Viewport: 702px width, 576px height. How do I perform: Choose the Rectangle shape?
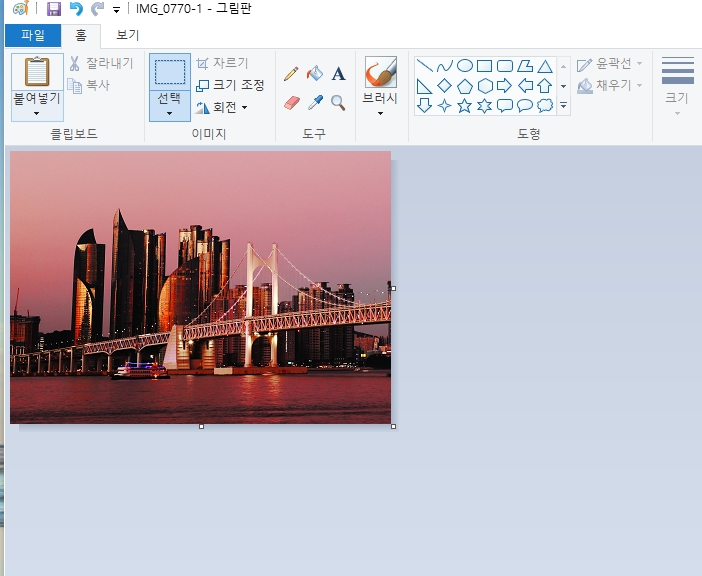[484, 66]
